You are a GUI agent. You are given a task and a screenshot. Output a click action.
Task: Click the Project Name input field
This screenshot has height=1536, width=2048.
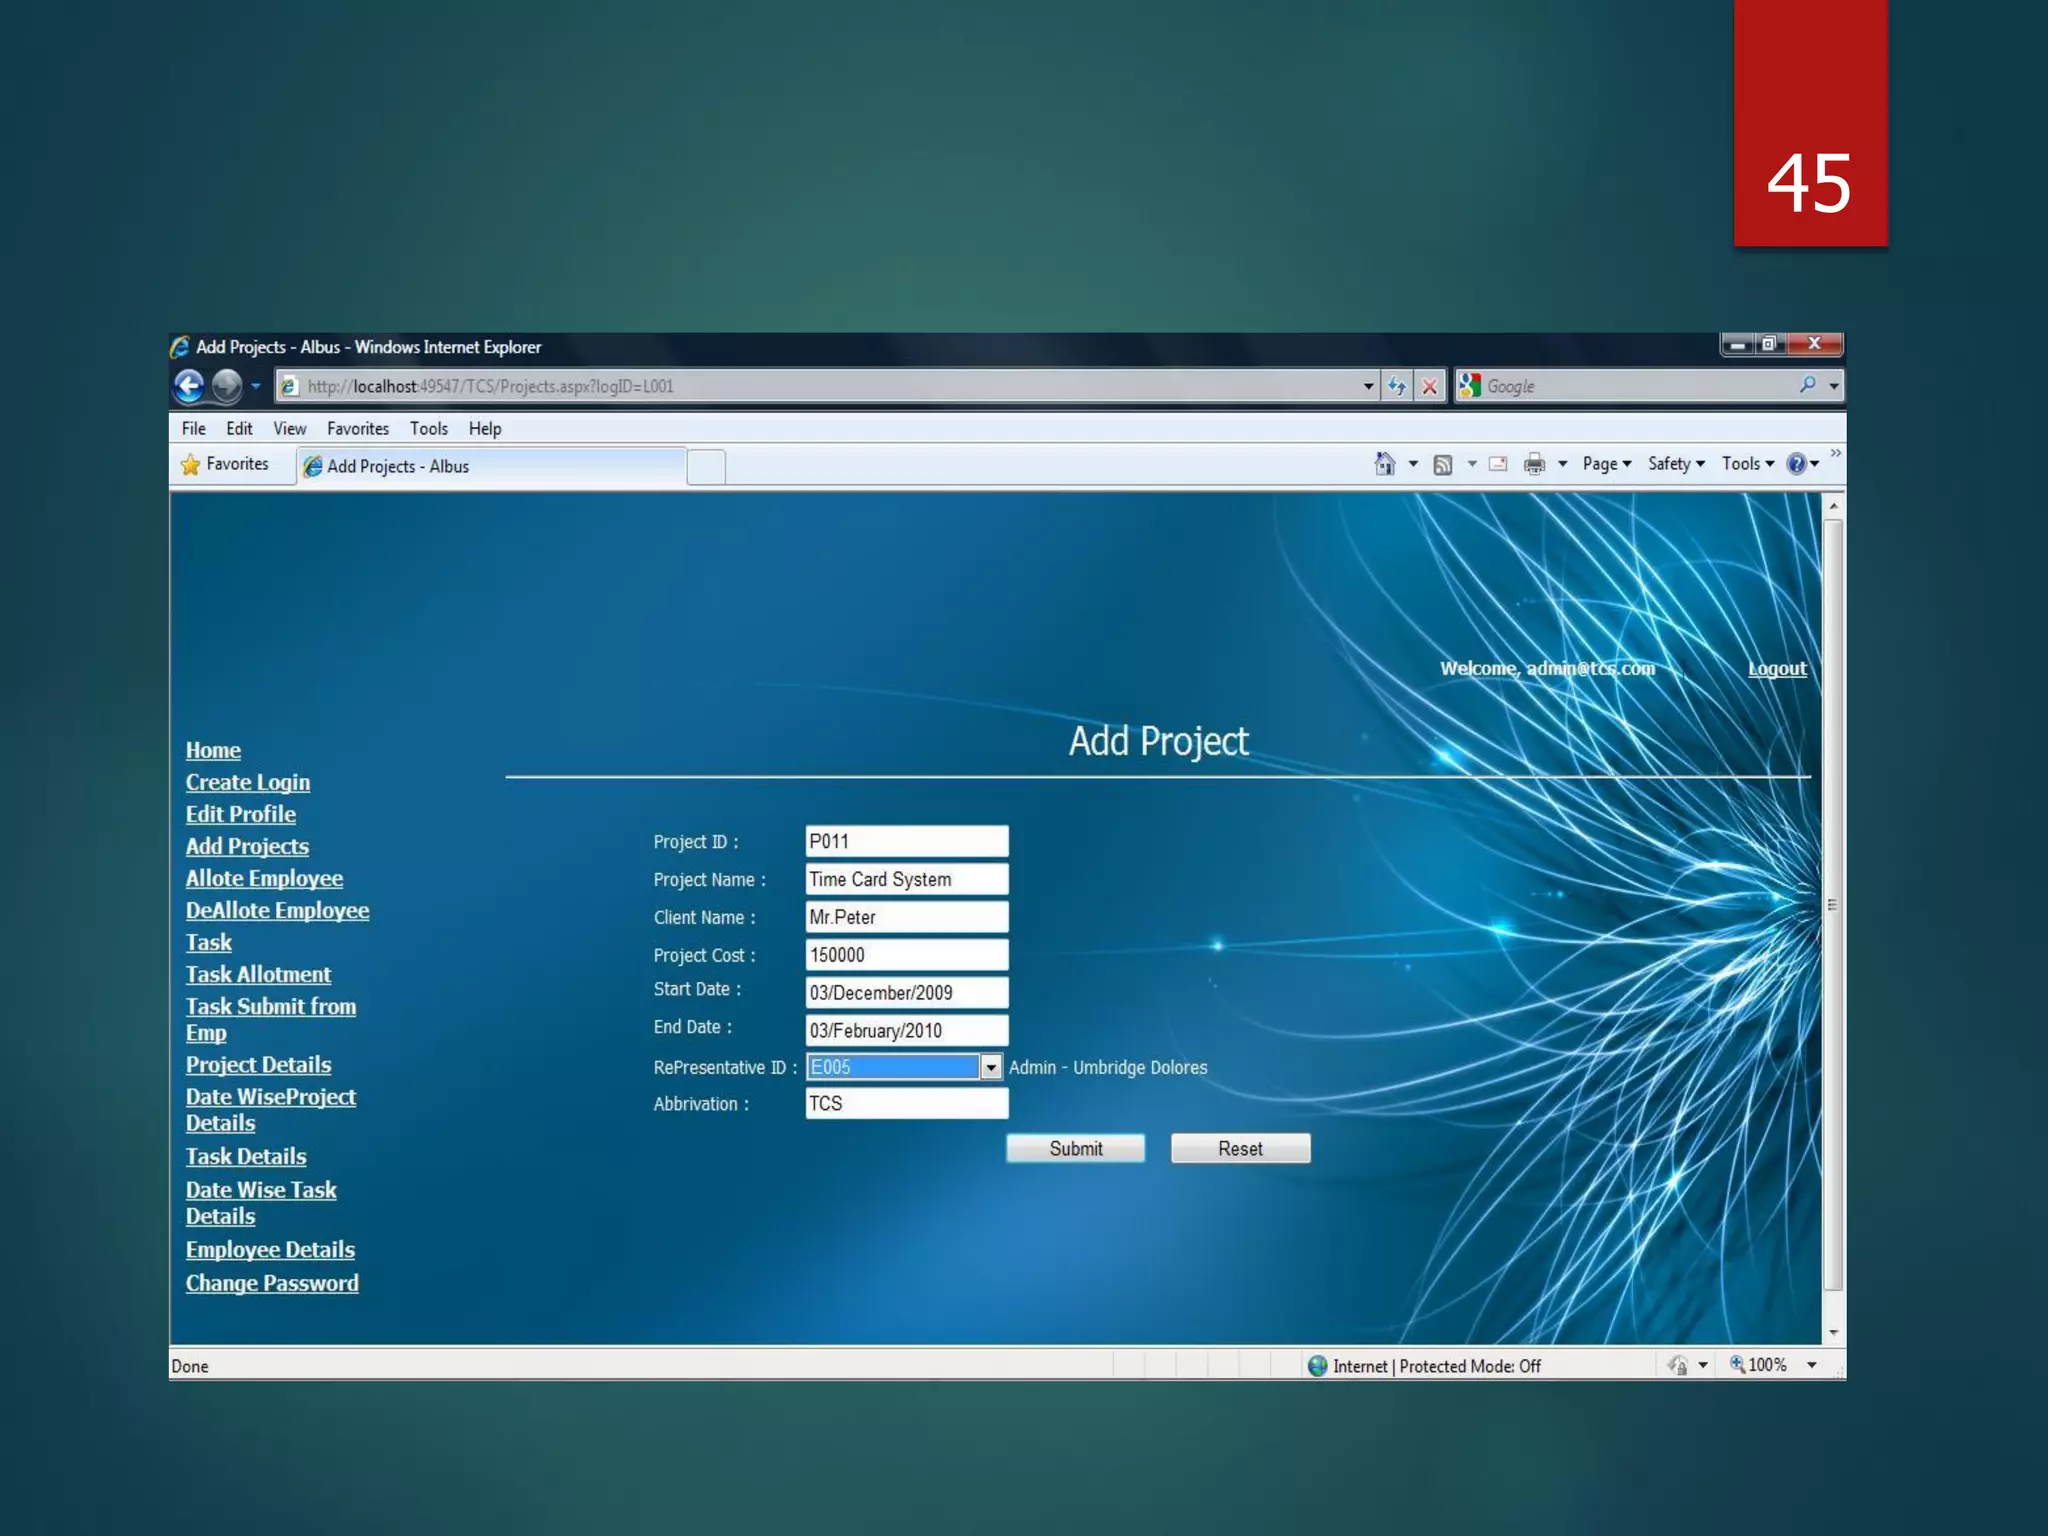pyautogui.click(x=906, y=879)
